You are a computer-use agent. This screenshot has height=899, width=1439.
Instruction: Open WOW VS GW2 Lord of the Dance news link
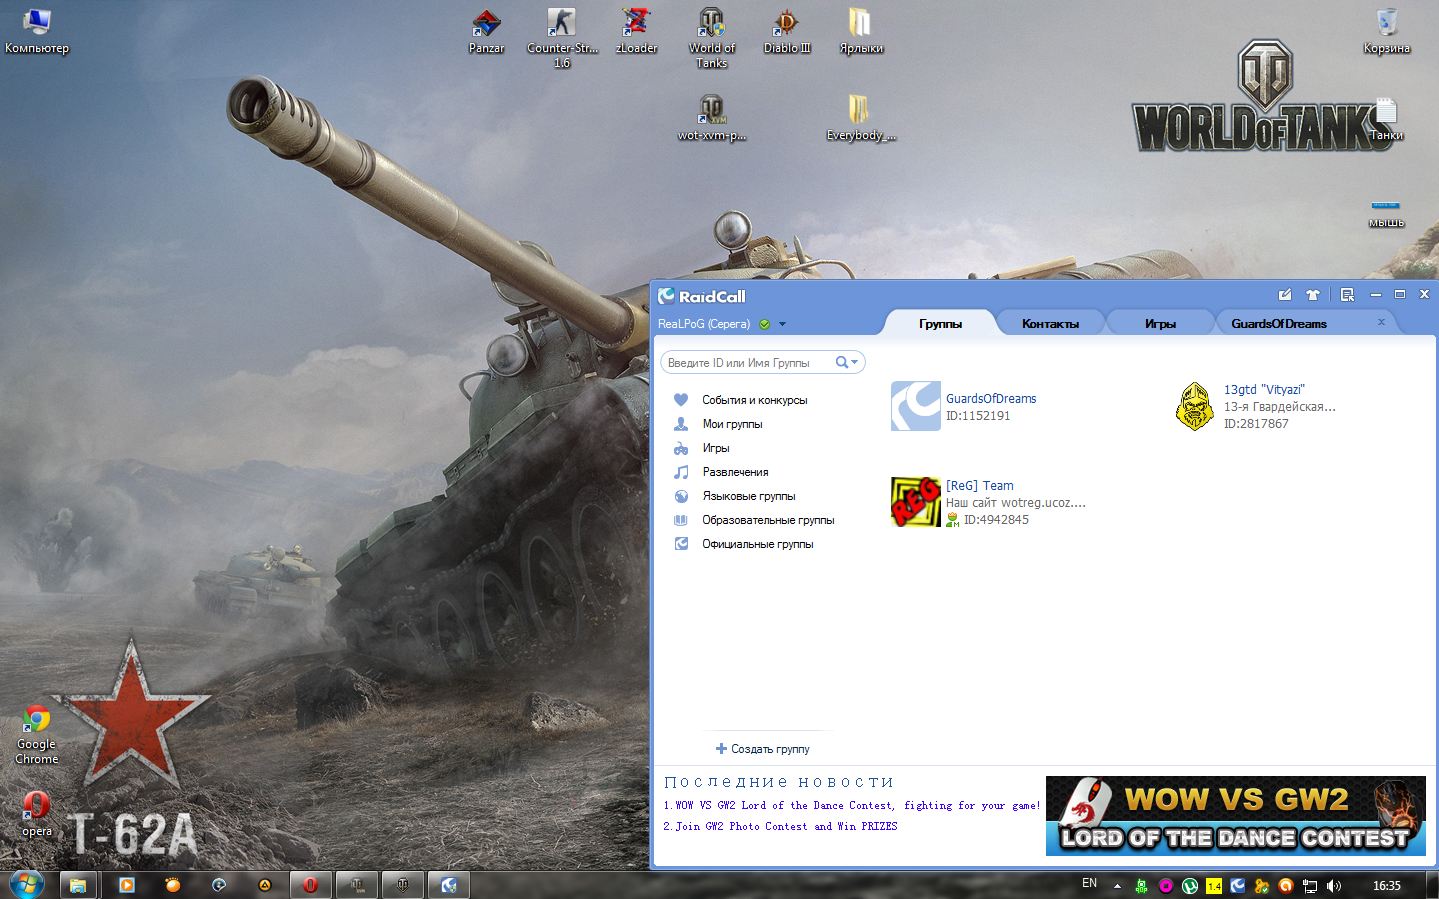(852, 805)
